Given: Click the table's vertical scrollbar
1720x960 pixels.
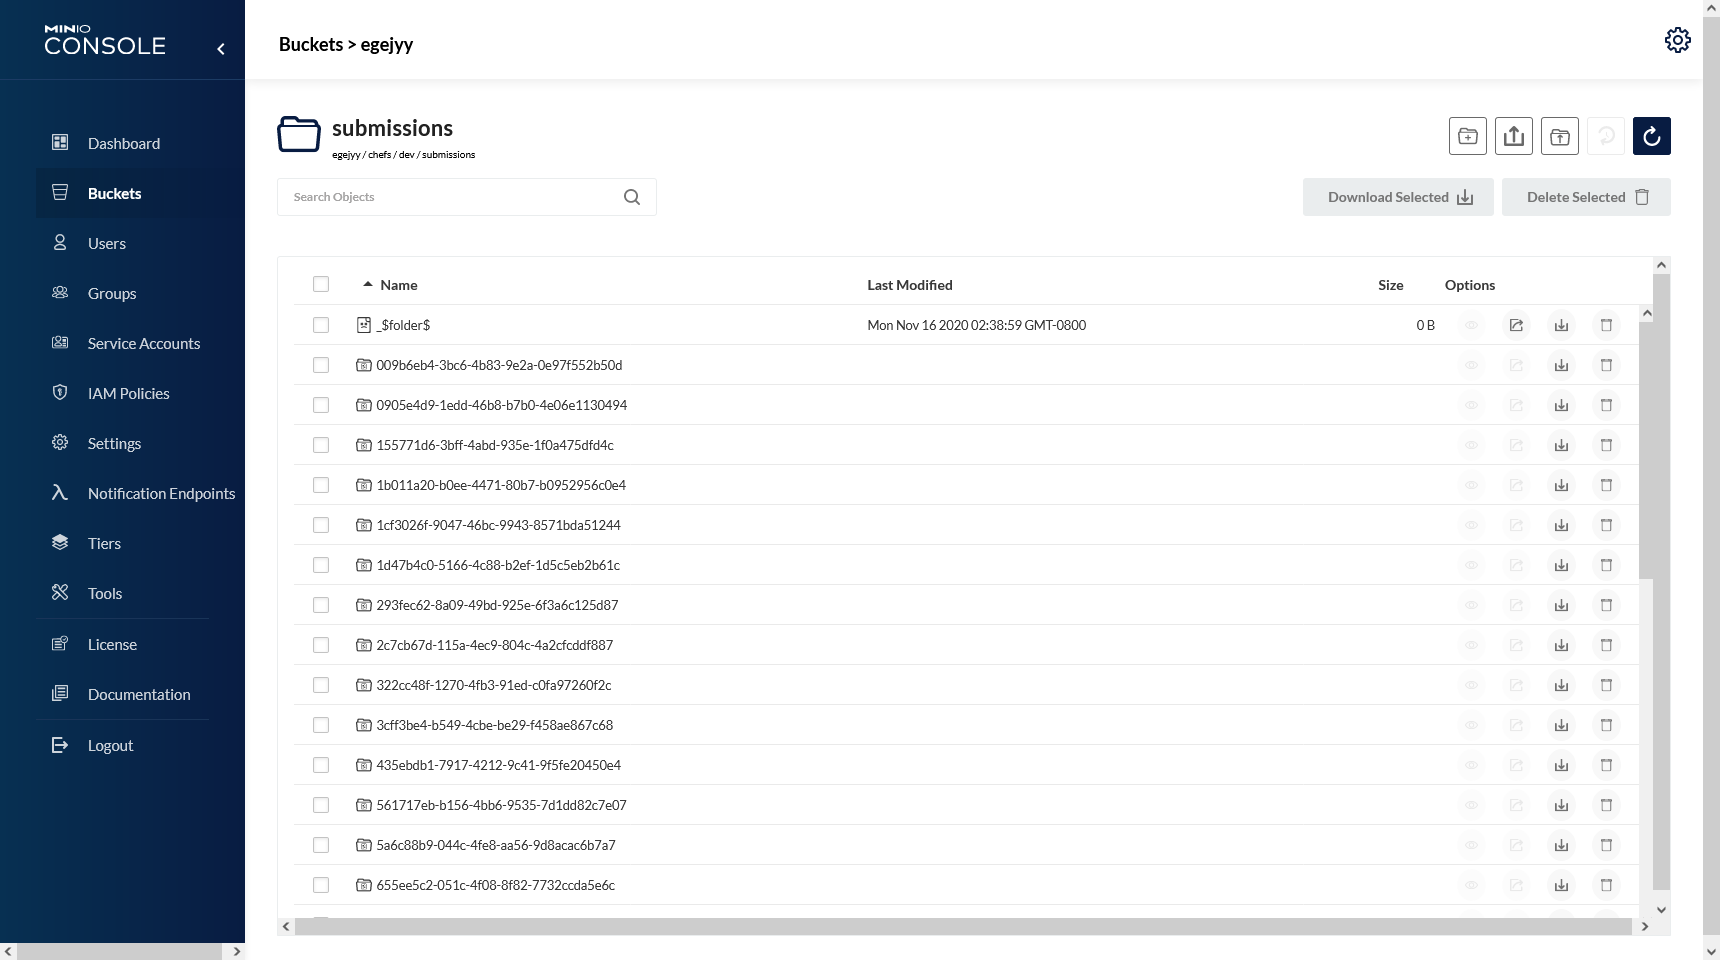Looking at the screenshot, I should [1661, 581].
